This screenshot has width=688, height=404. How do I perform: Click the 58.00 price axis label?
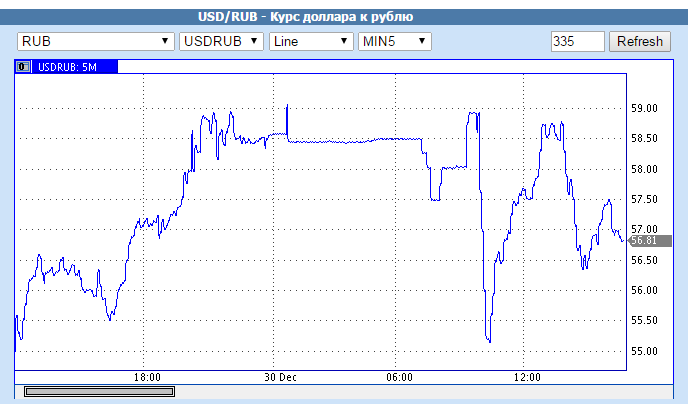[x=644, y=169]
